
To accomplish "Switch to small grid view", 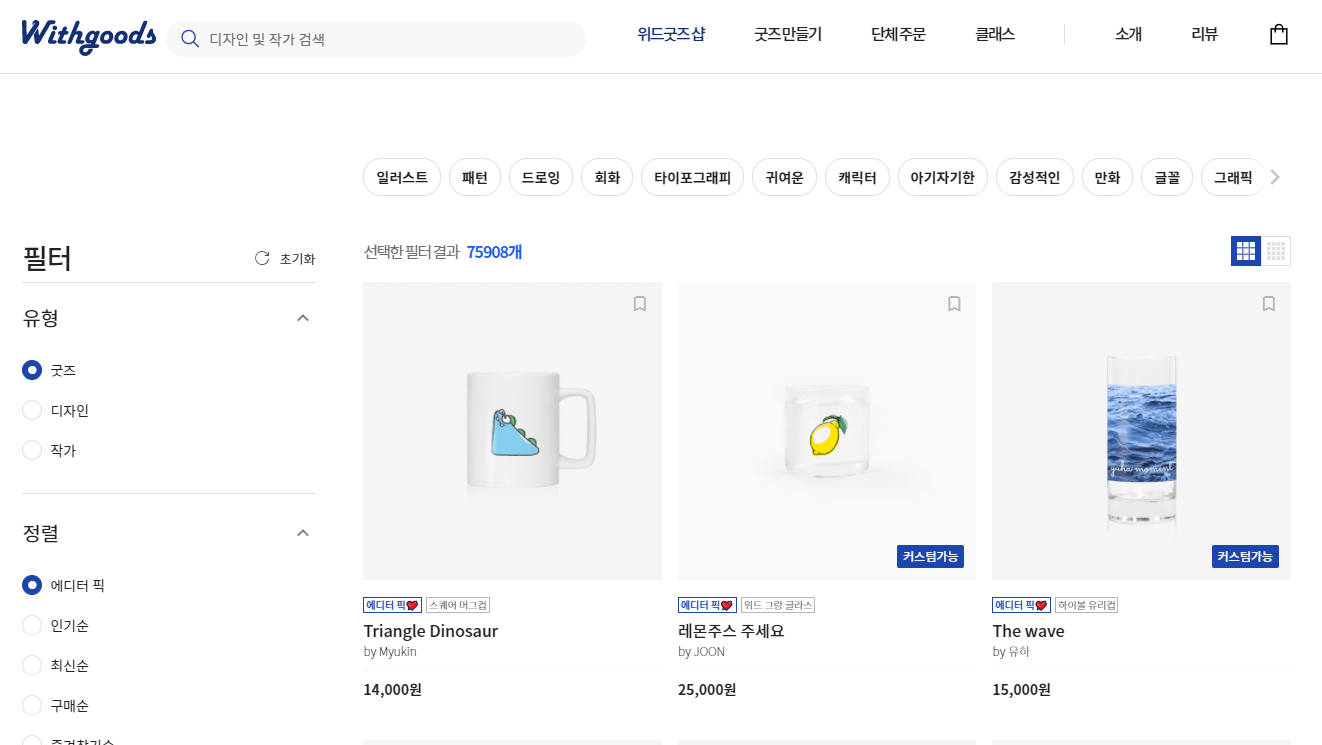I will click(x=1276, y=251).
